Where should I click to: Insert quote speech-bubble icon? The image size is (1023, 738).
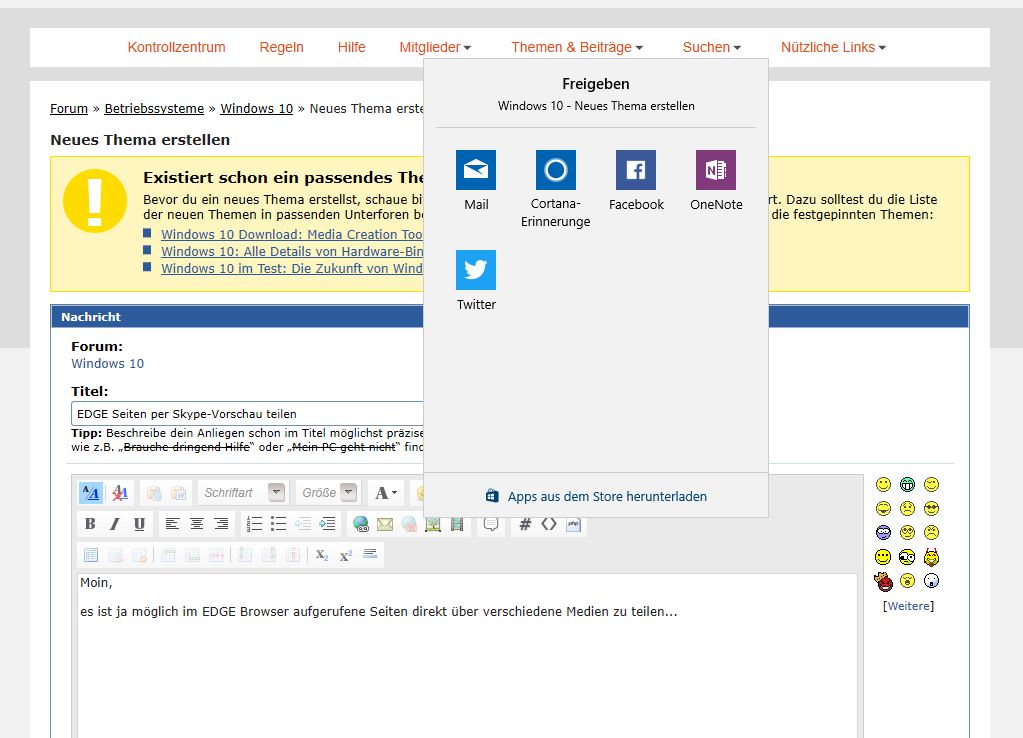pyautogui.click(x=491, y=524)
